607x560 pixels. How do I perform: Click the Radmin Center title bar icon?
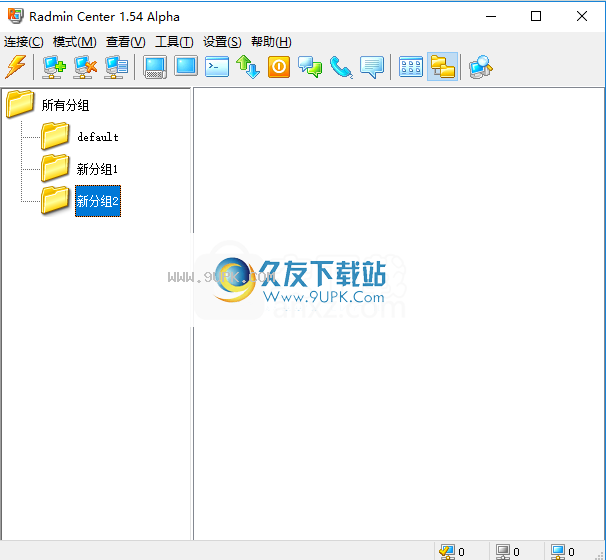tap(15, 16)
